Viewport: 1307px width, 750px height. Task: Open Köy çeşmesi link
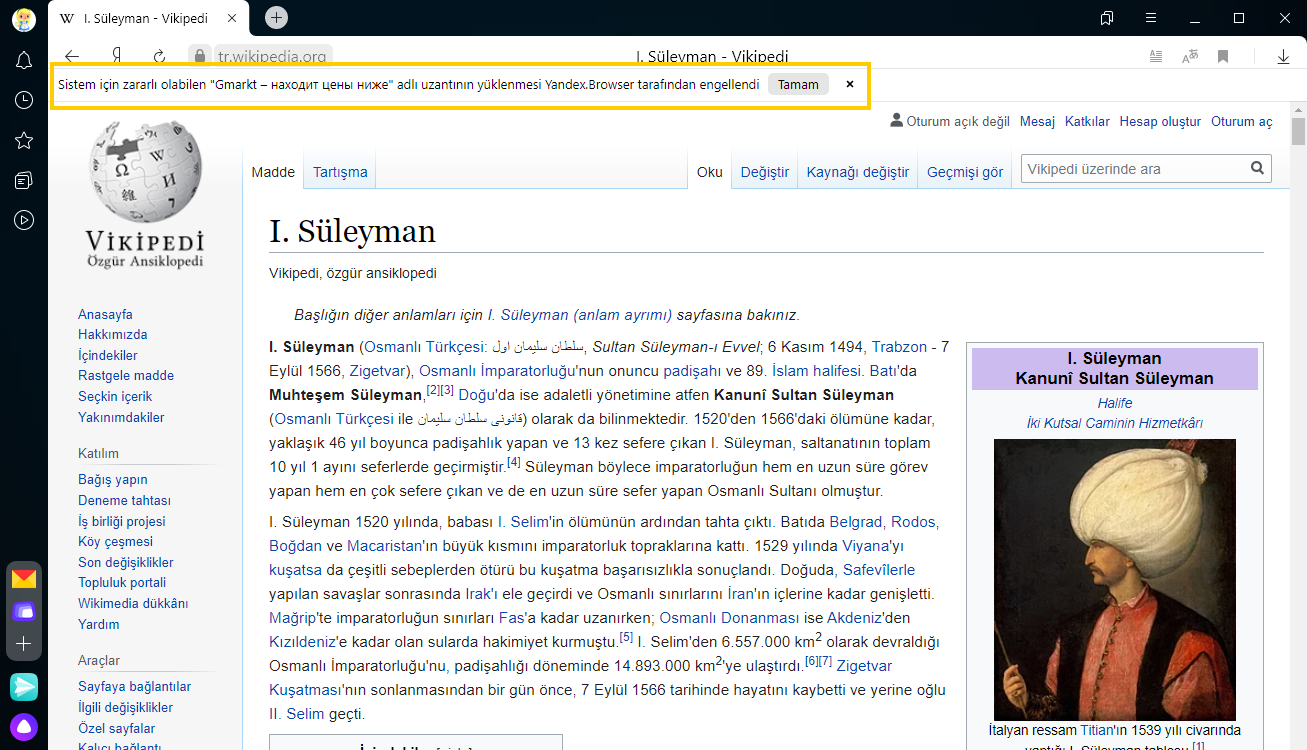point(115,541)
